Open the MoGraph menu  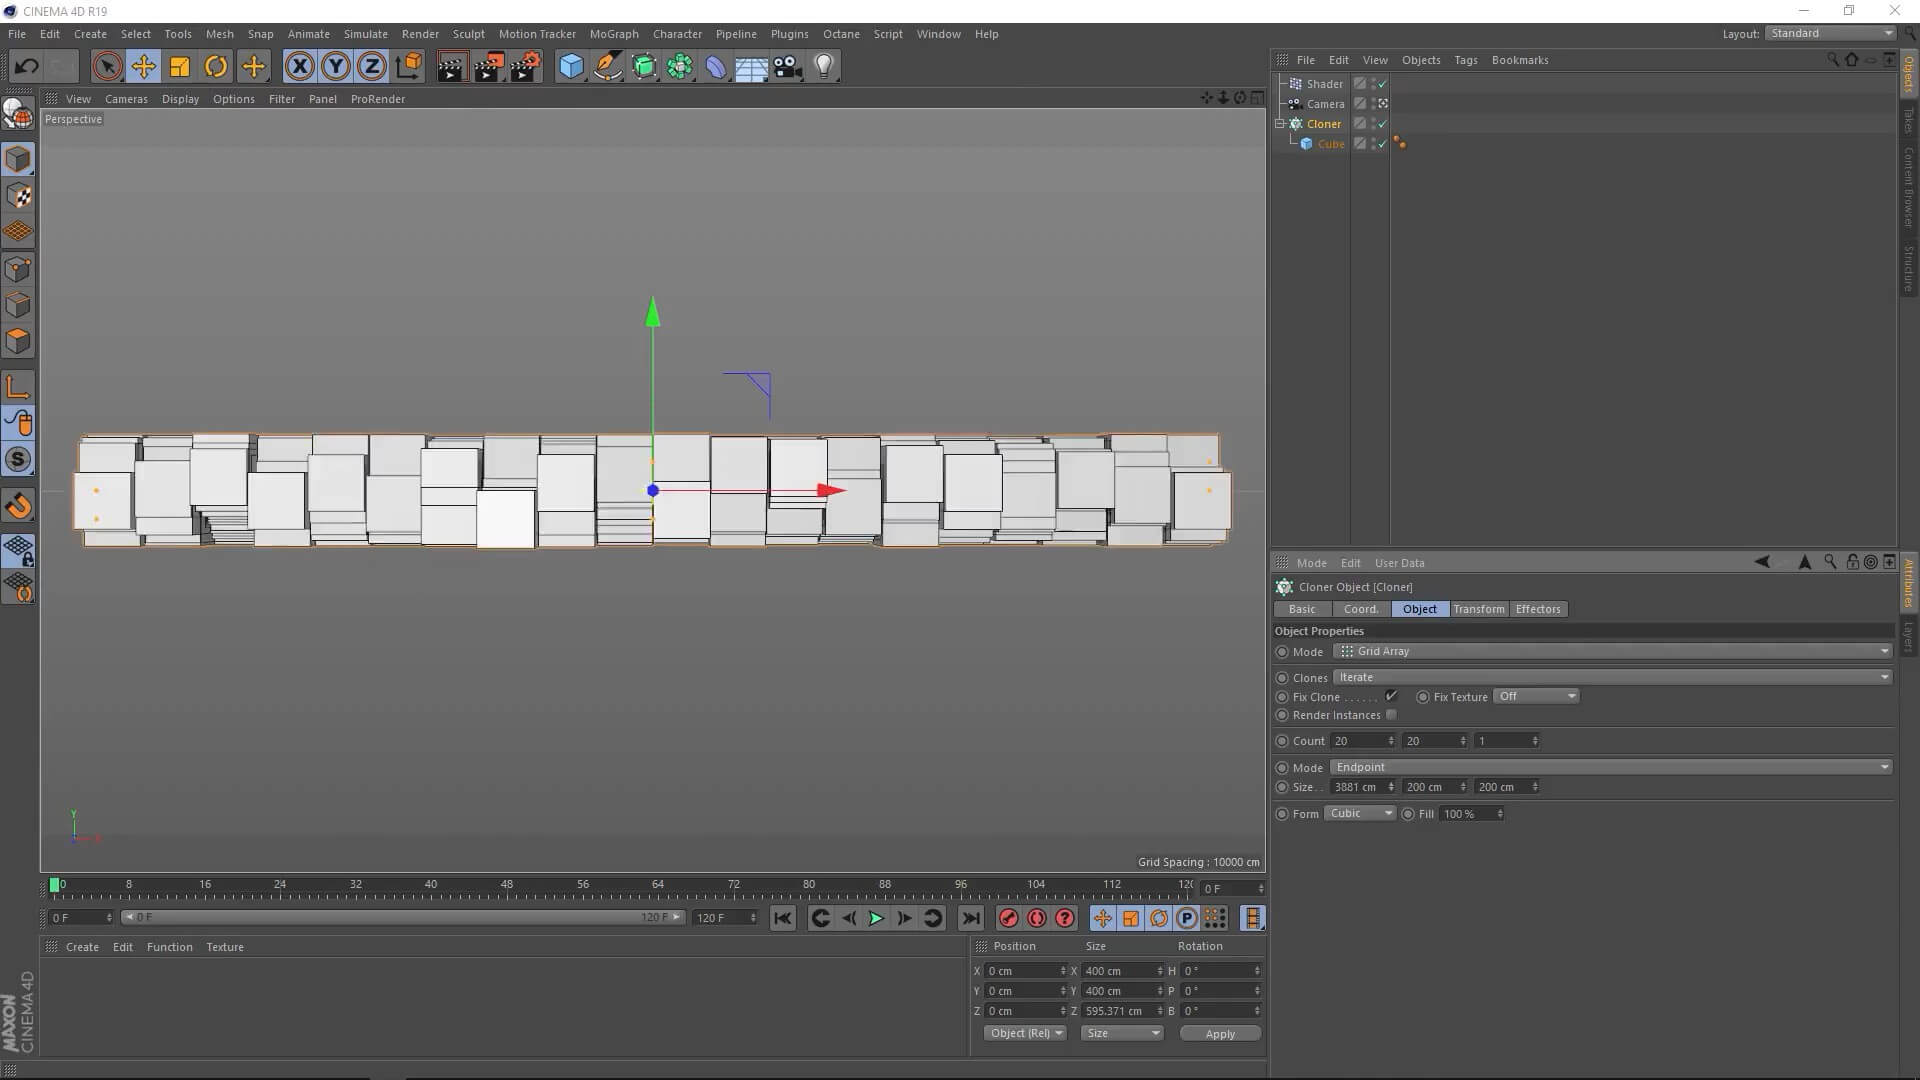point(613,34)
